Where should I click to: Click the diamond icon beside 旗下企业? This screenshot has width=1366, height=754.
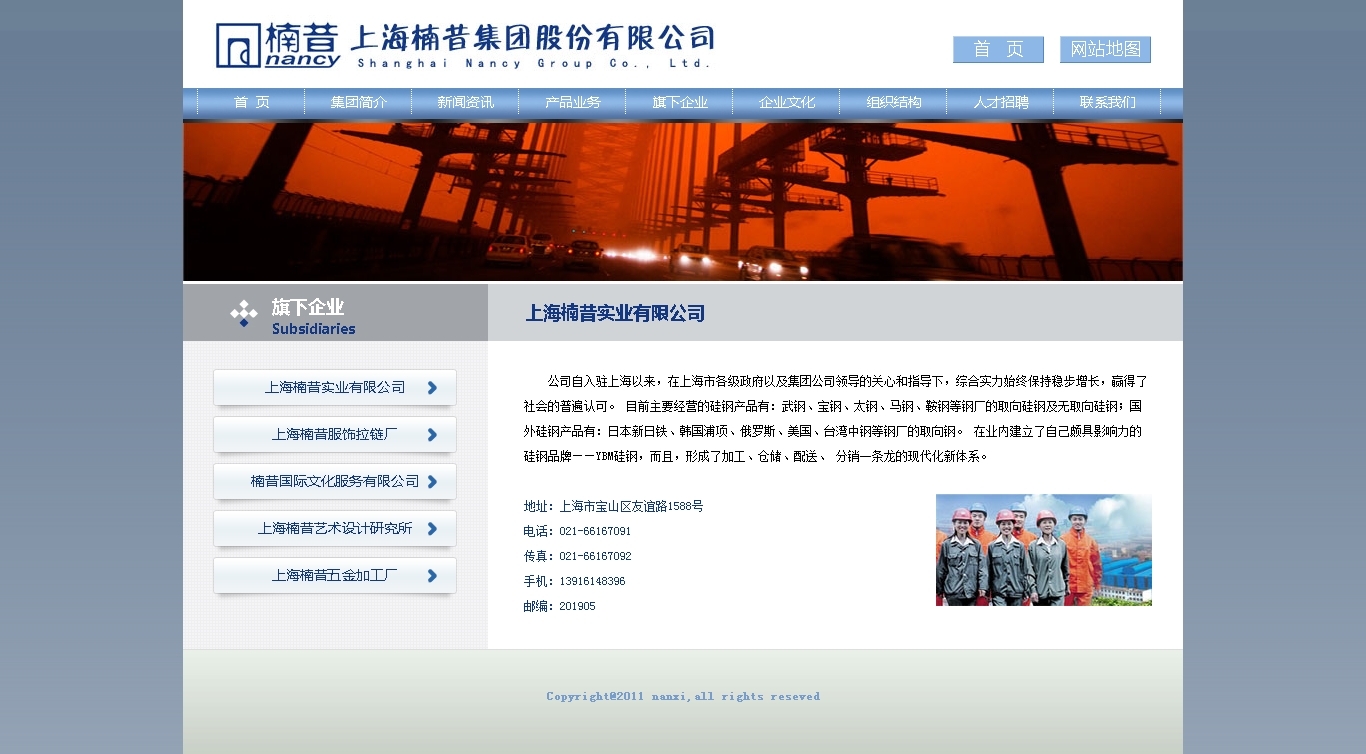point(244,313)
